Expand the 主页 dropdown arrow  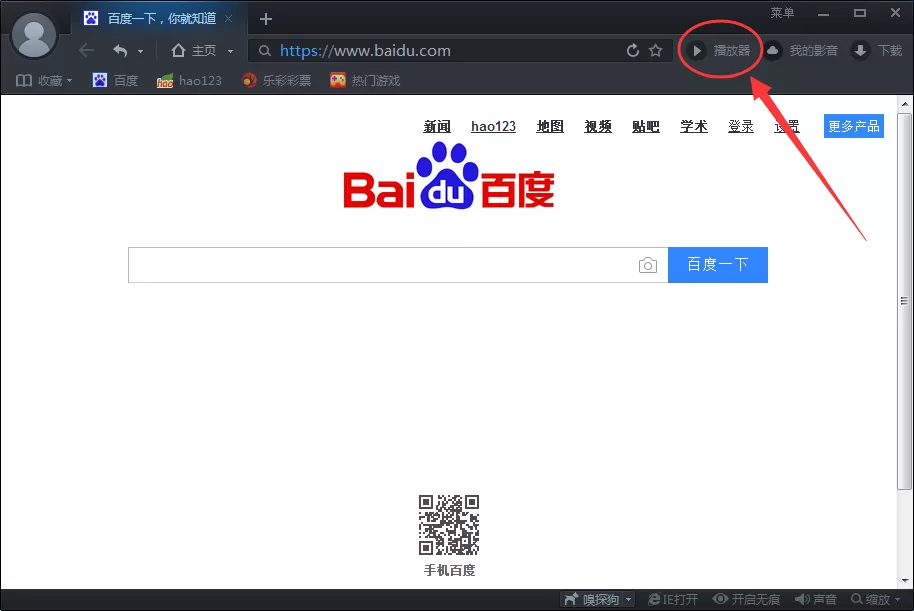click(x=230, y=51)
